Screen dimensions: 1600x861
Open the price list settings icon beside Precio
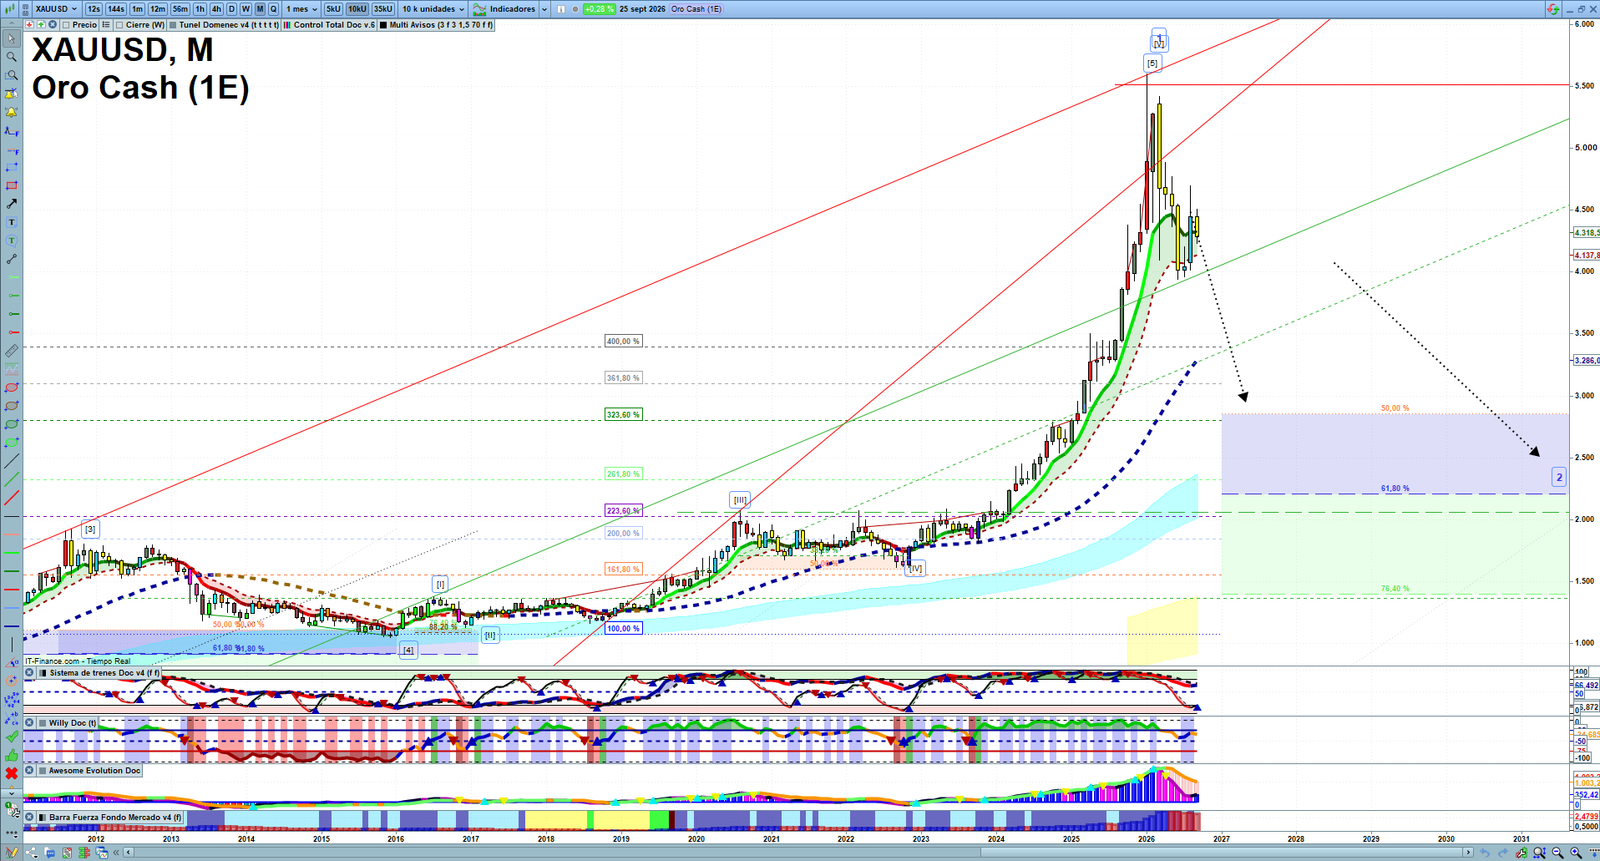(x=105, y=25)
